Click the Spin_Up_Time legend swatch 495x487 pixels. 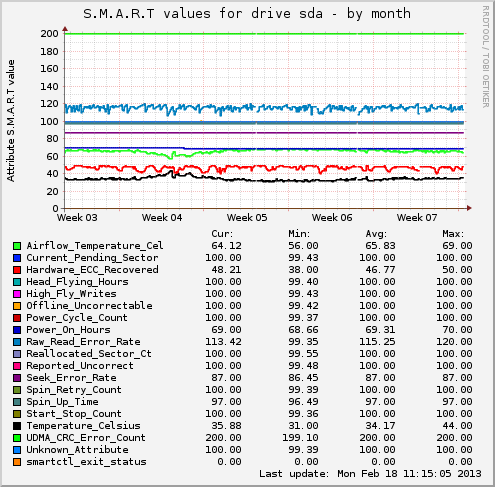pos(17,402)
